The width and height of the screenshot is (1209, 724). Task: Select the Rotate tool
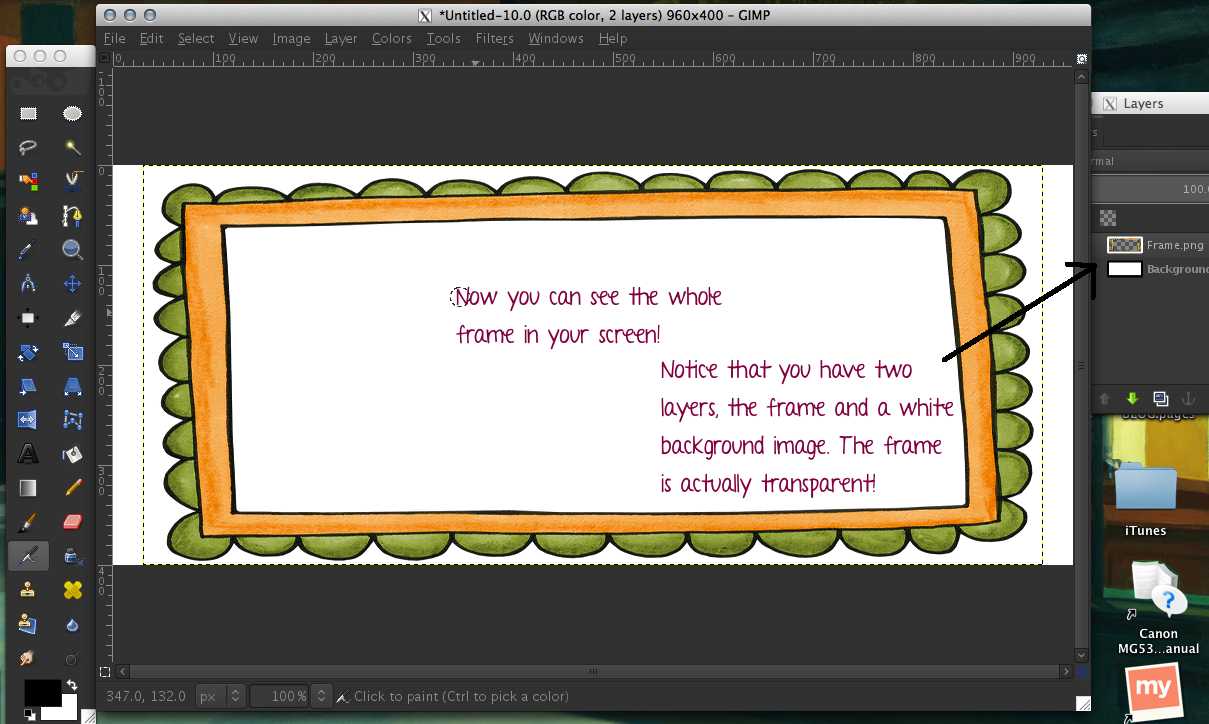[29, 352]
